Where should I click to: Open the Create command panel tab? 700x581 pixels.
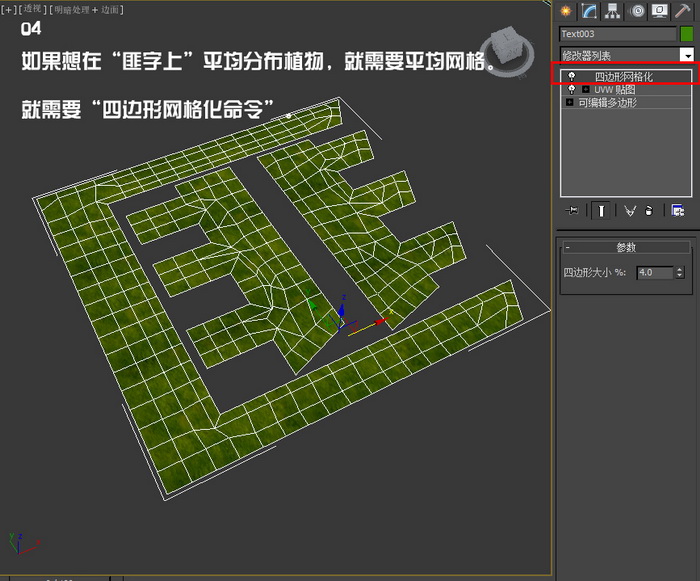coord(566,11)
